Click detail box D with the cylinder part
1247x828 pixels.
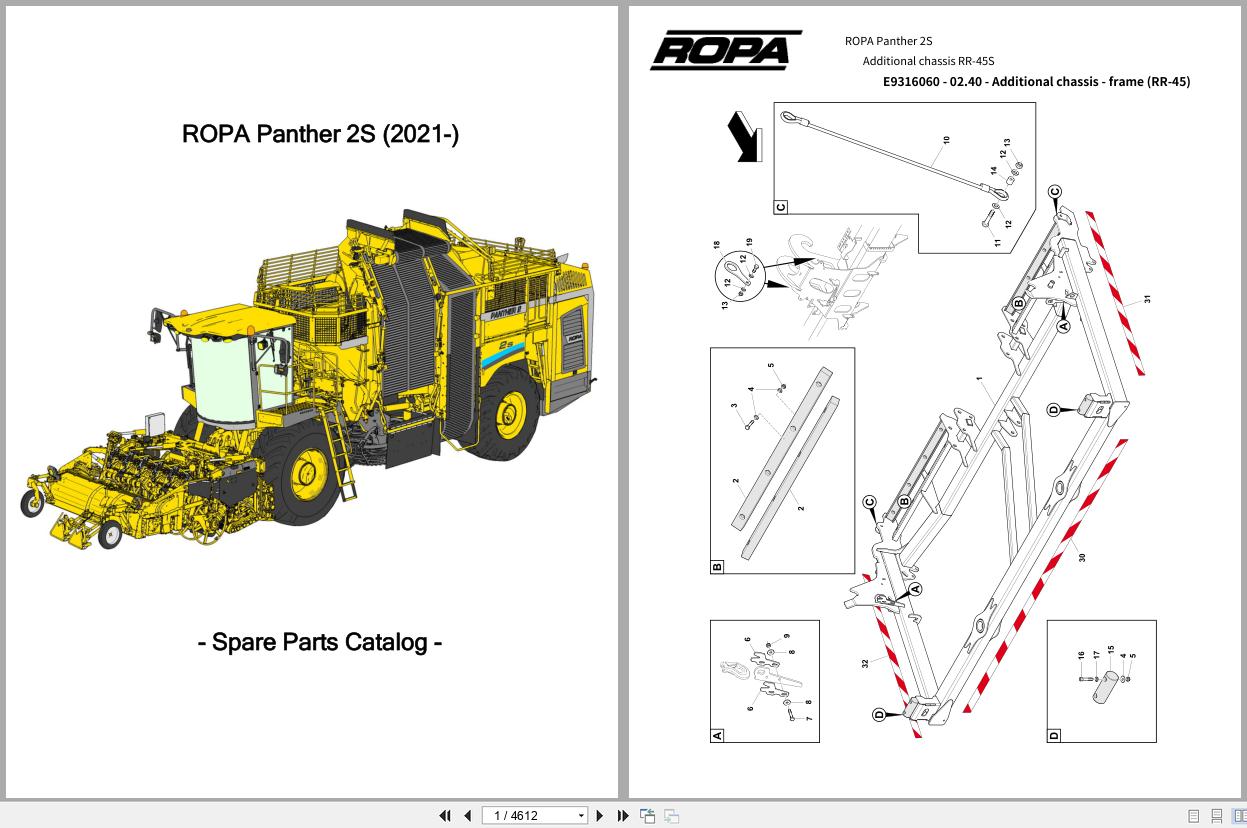coord(1101,681)
